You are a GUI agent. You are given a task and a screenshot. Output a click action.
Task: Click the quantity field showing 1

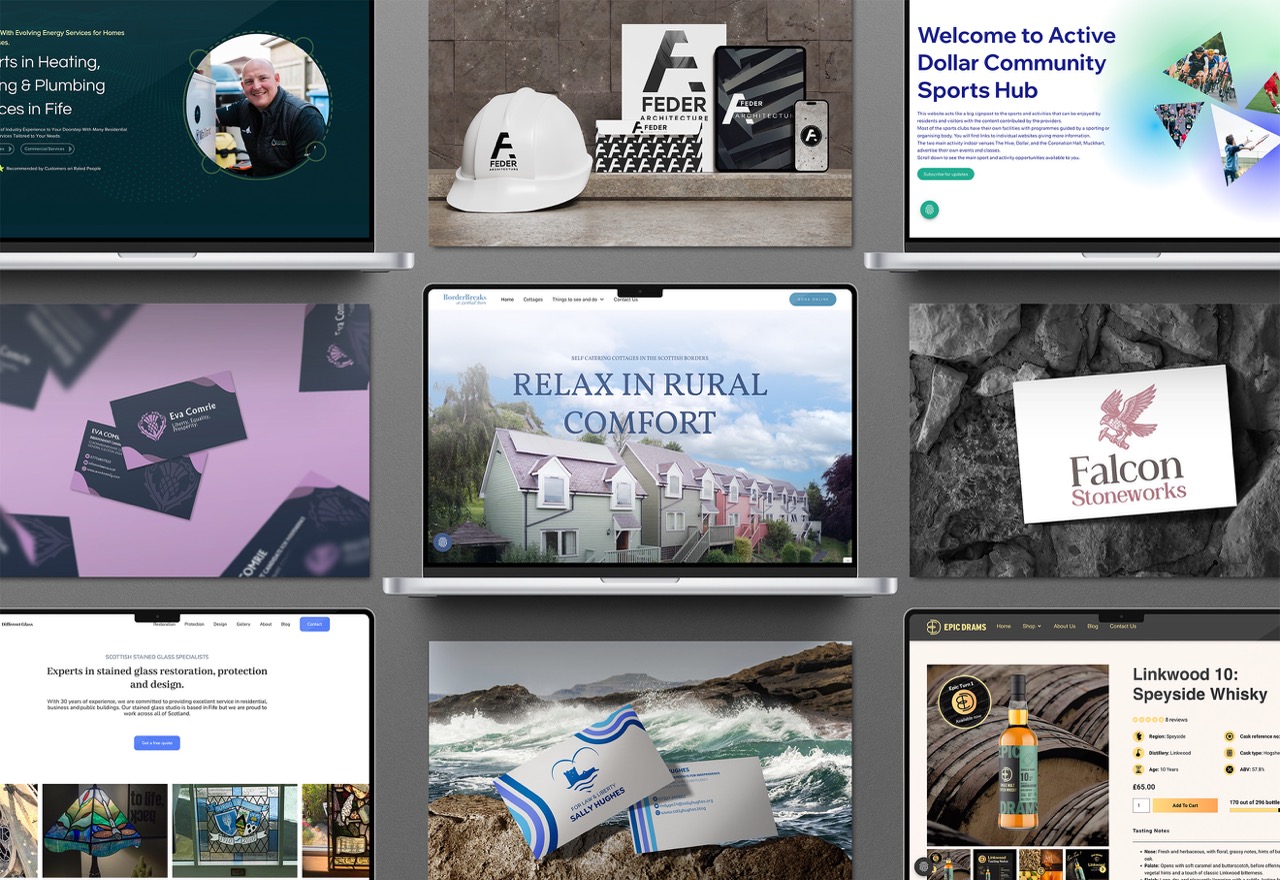(1141, 805)
